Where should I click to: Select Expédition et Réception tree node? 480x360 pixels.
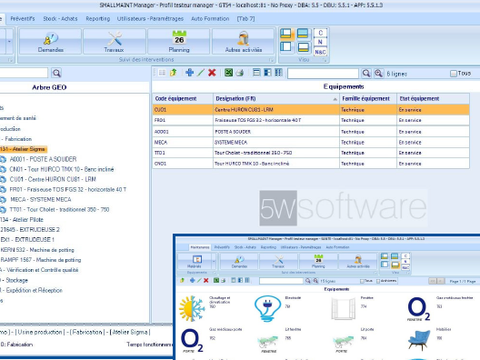pyautogui.click(x=31, y=290)
